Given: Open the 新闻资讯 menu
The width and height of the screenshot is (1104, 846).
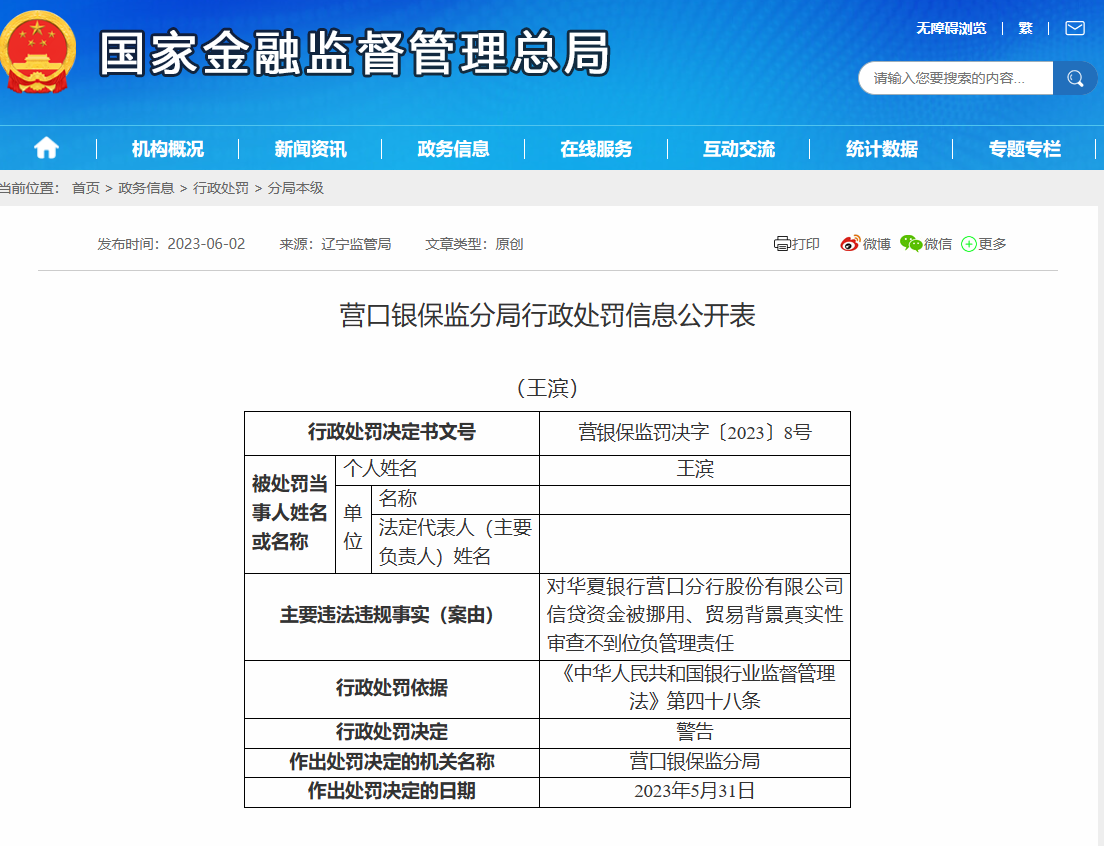Looking at the screenshot, I should pyautogui.click(x=310, y=149).
